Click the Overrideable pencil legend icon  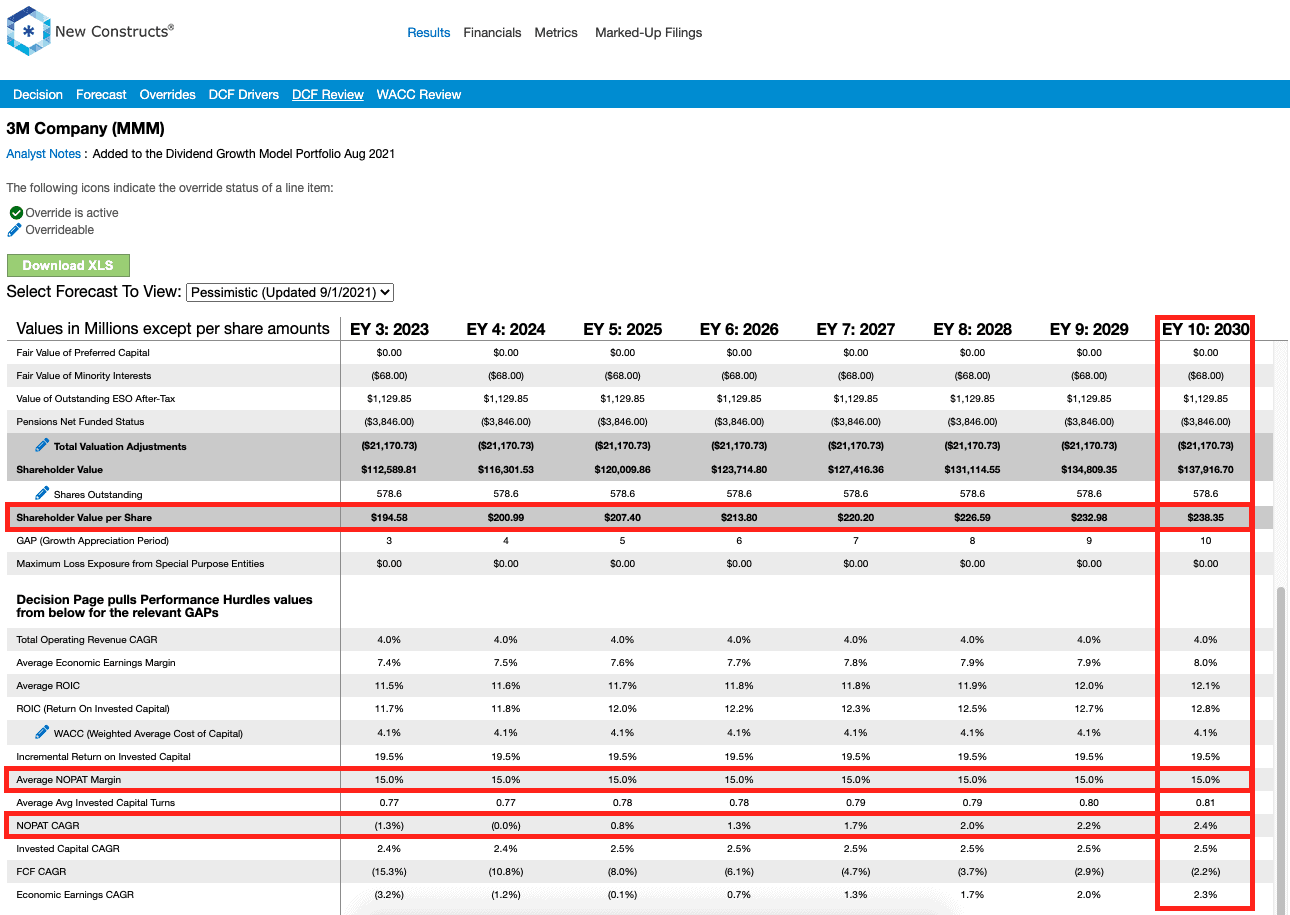(x=15, y=230)
